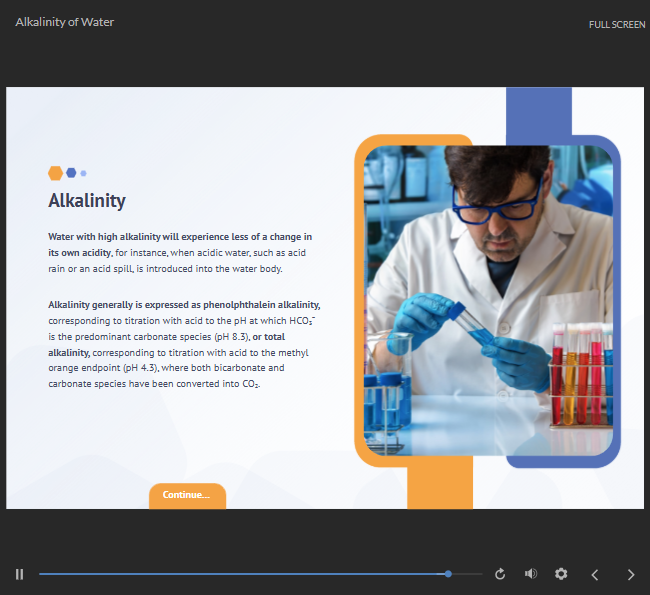This screenshot has width=650, height=595.
Task: Enter FULL SCREEN mode
Action: (x=616, y=24)
